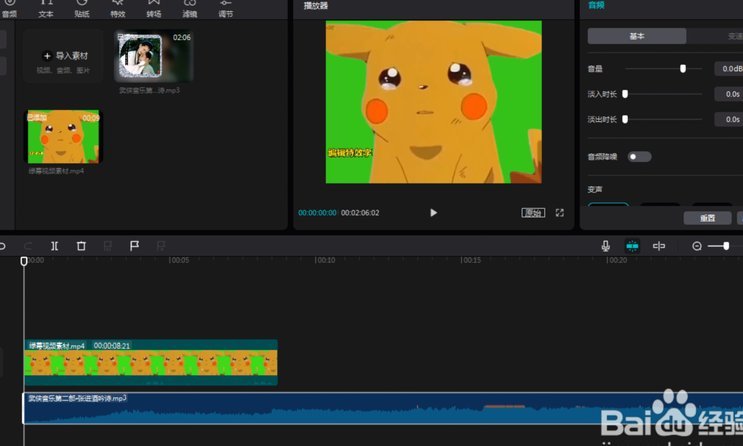Screen dimensions: 743x446
Task: Click the undo arrow in timeline toolbar
Action: pyautogui.click(x=2, y=246)
